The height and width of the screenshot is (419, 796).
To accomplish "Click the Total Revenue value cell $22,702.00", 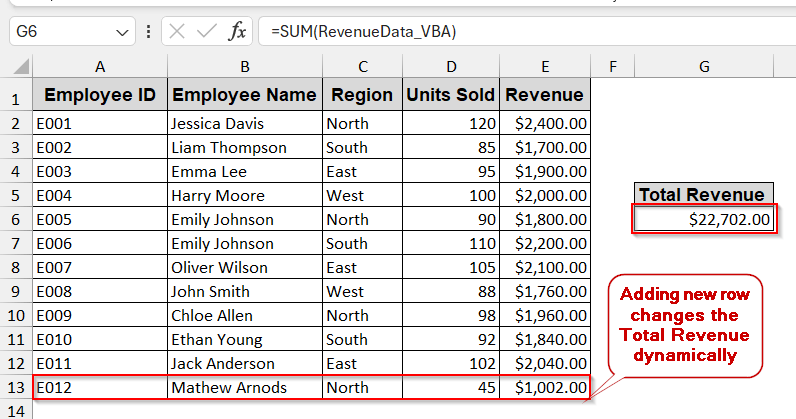I will (704, 219).
